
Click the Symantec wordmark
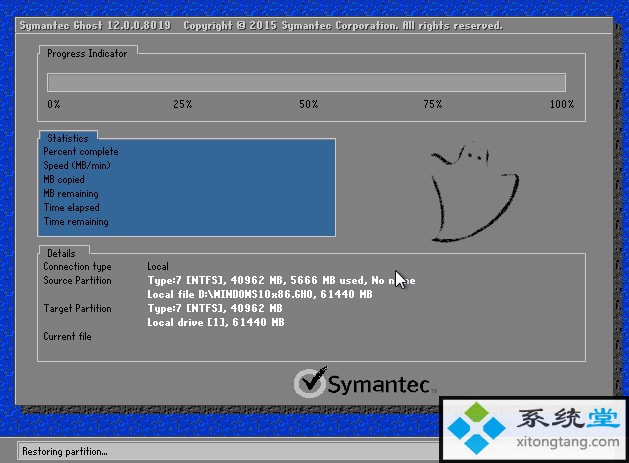point(379,384)
